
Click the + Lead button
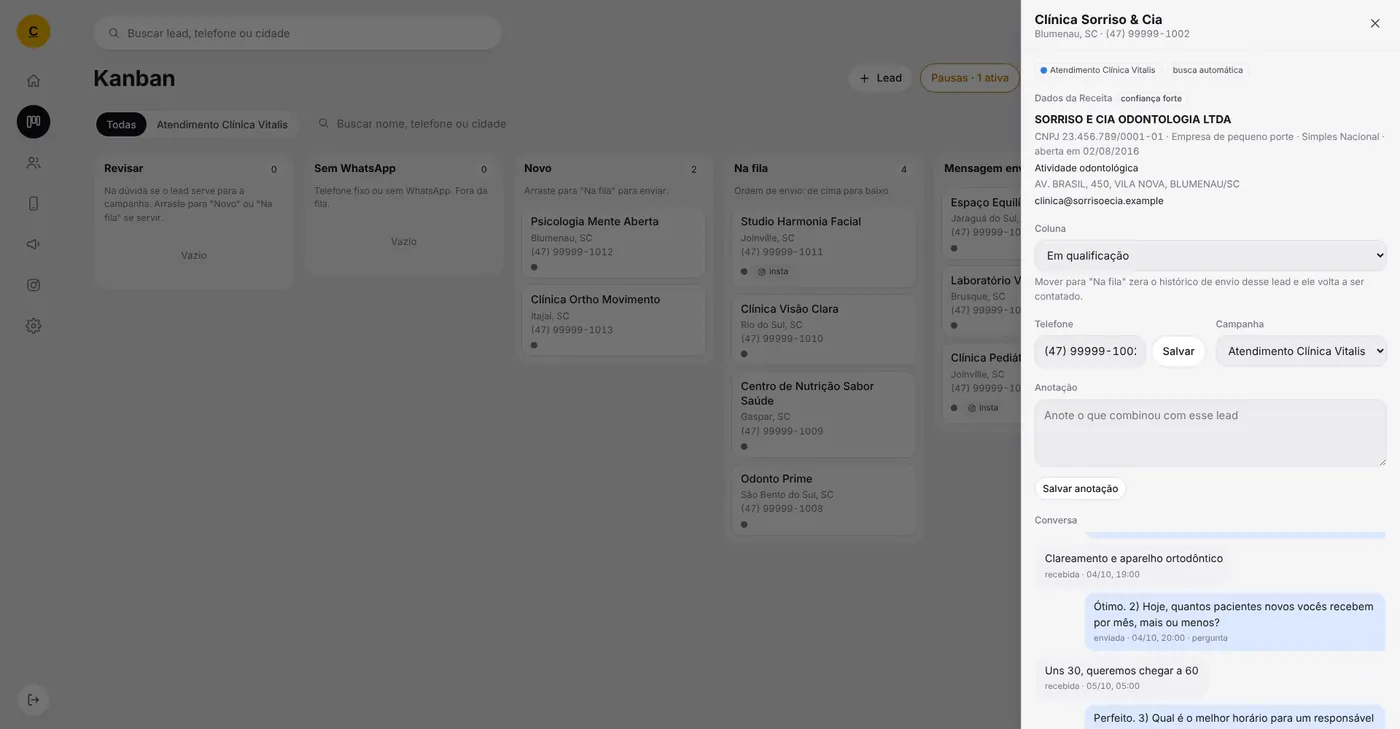coord(880,78)
